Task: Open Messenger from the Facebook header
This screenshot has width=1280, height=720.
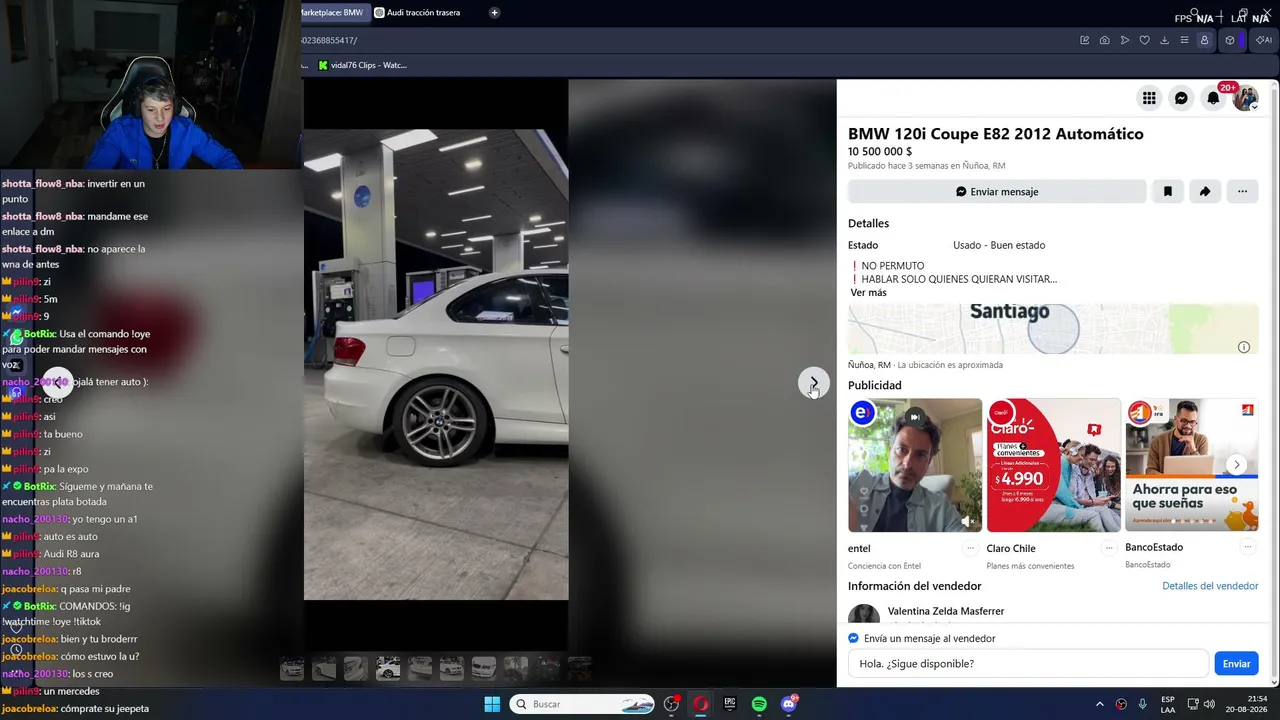Action: pos(1181,98)
